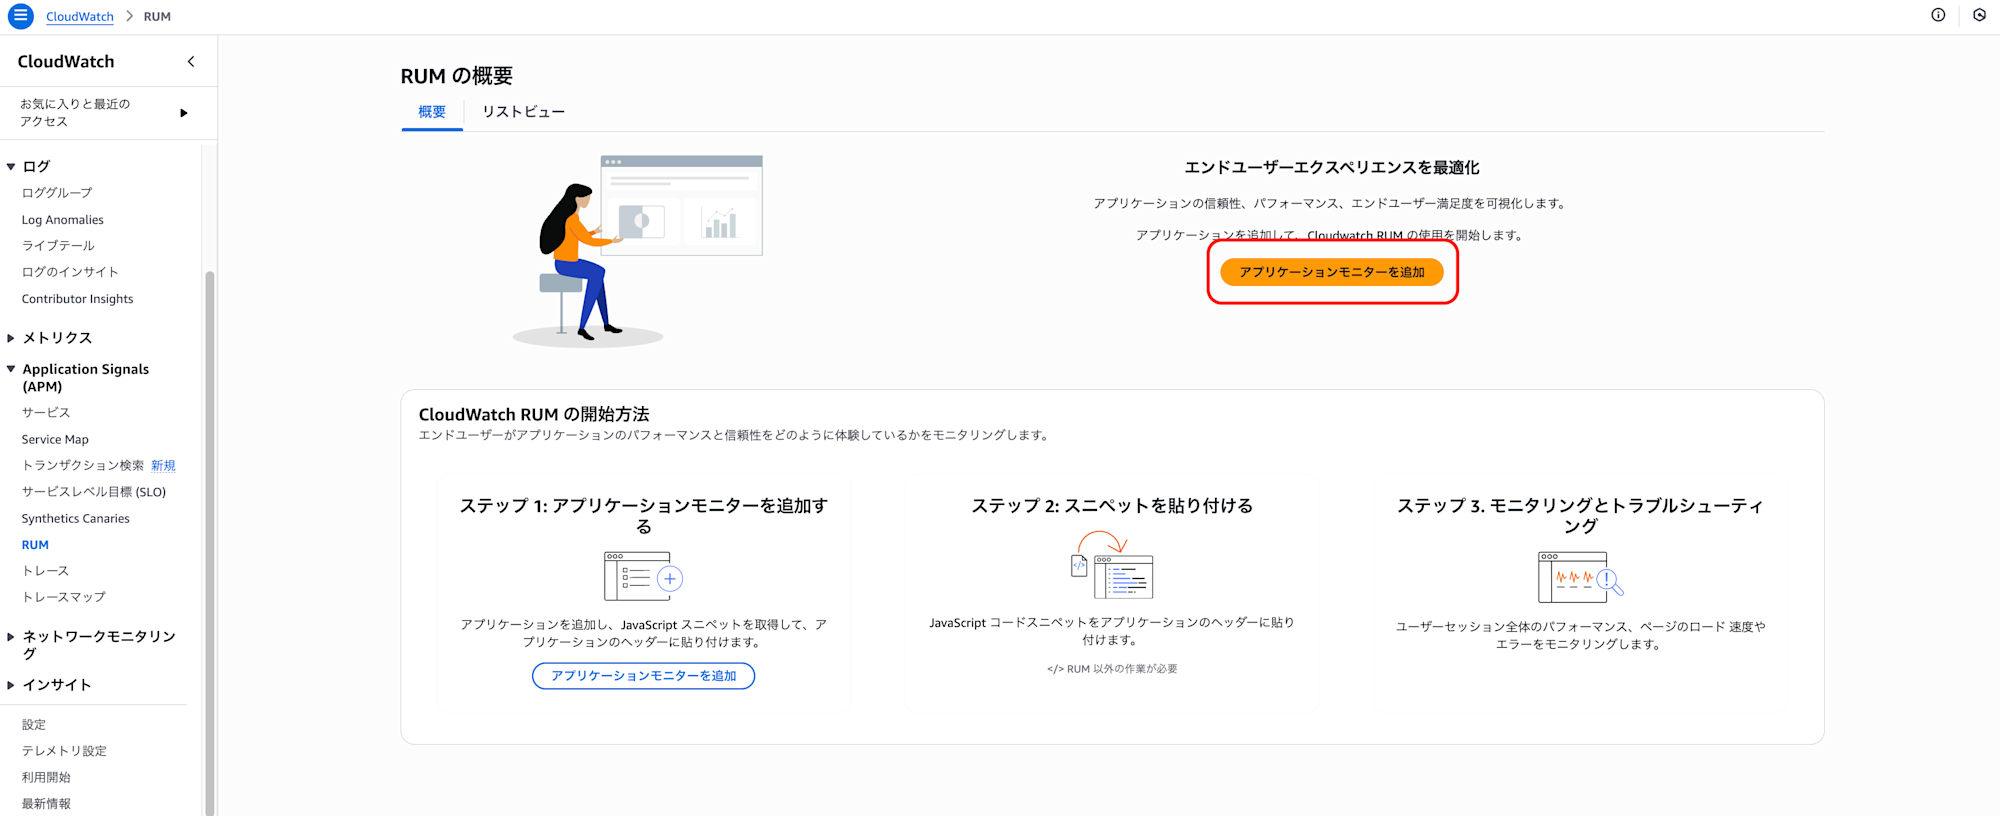Open the hamburger navigation menu icon
The width and height of the screenshot is (2000, 816).
20,16
